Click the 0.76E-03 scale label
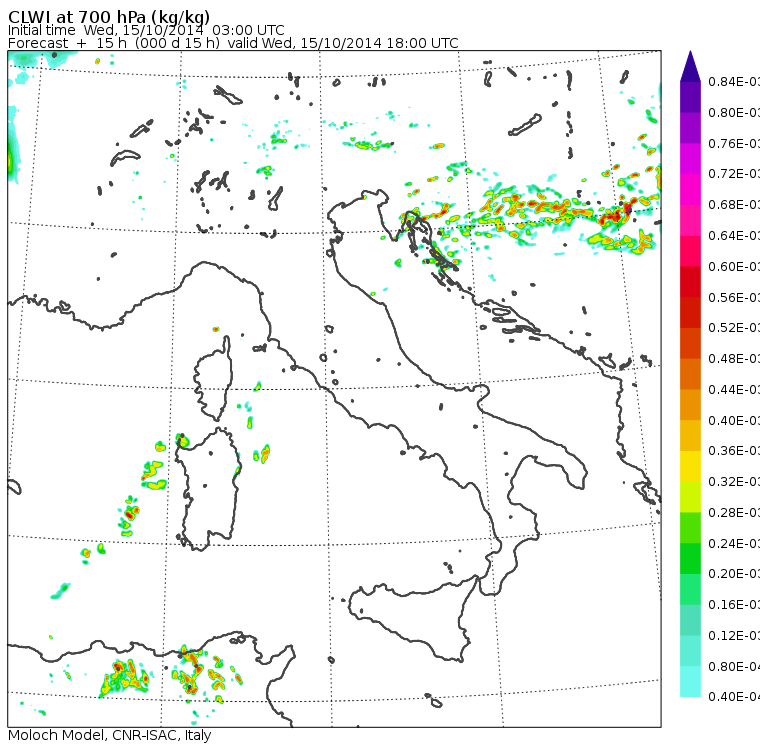 pos(734,143)
